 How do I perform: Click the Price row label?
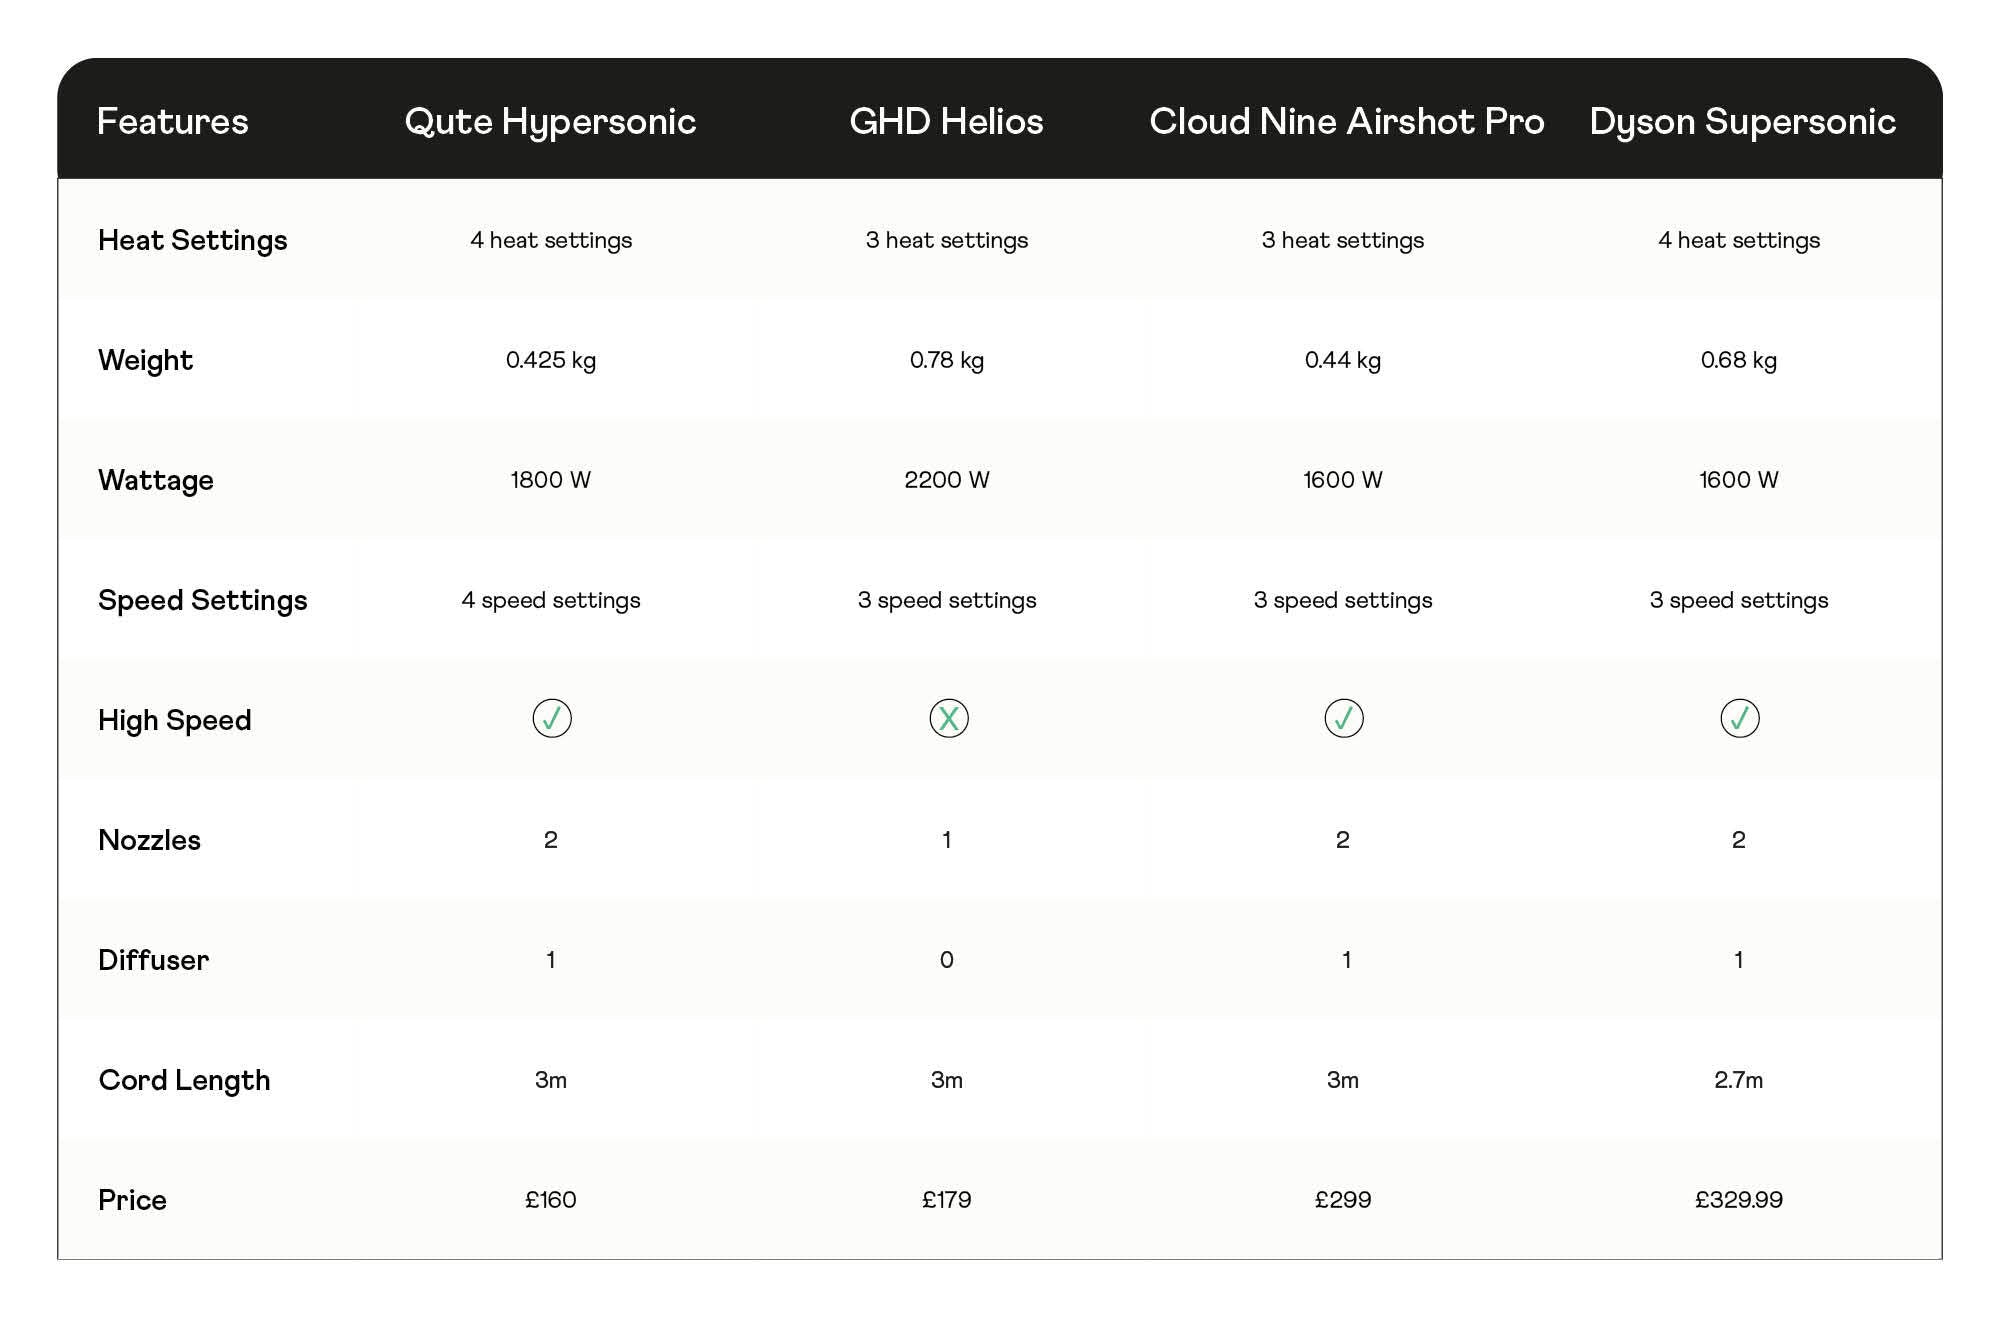[132, 1200]
